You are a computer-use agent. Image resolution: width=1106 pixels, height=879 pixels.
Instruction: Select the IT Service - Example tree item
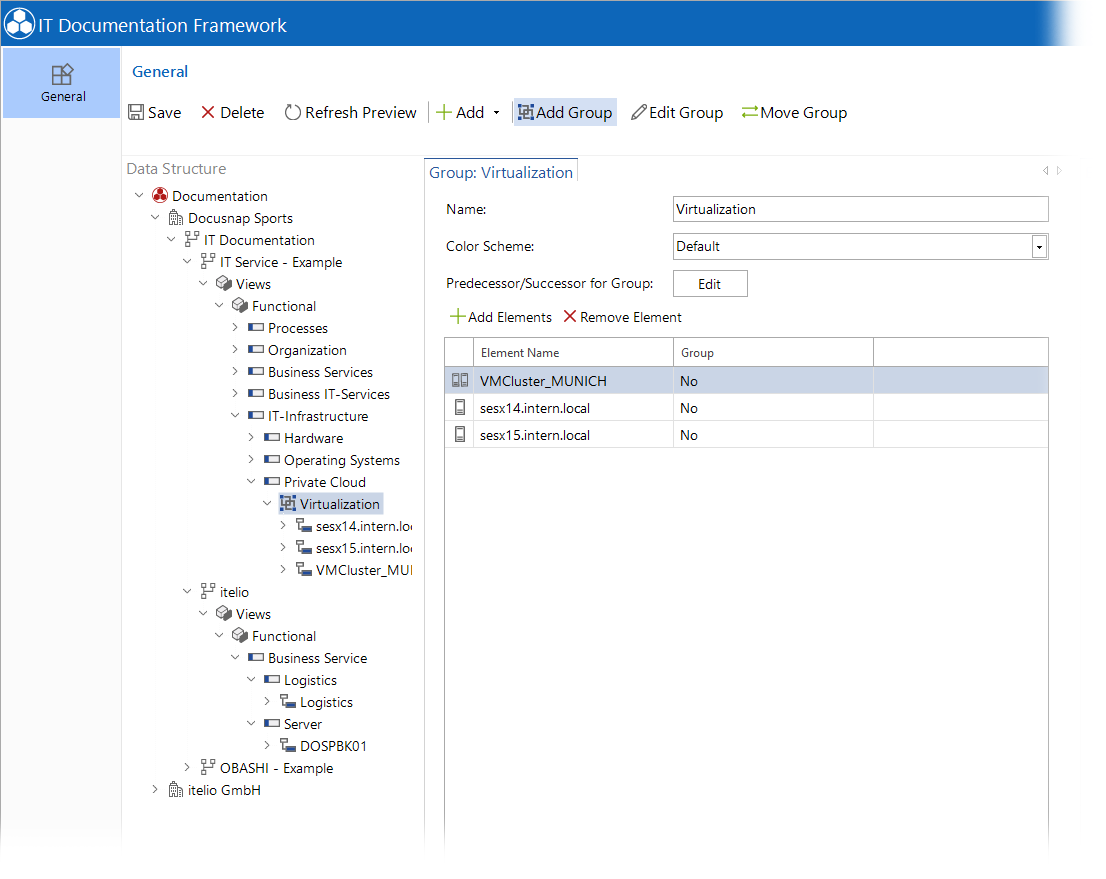point(281,262)
